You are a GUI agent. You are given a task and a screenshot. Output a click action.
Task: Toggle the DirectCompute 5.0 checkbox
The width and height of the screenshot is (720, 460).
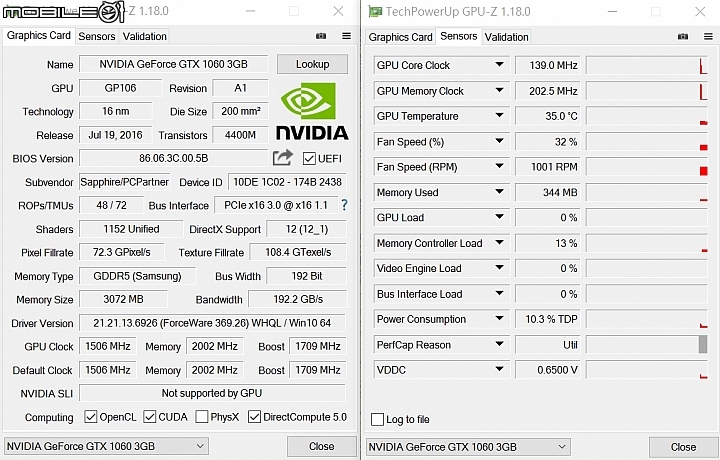[x=254, y=417]
